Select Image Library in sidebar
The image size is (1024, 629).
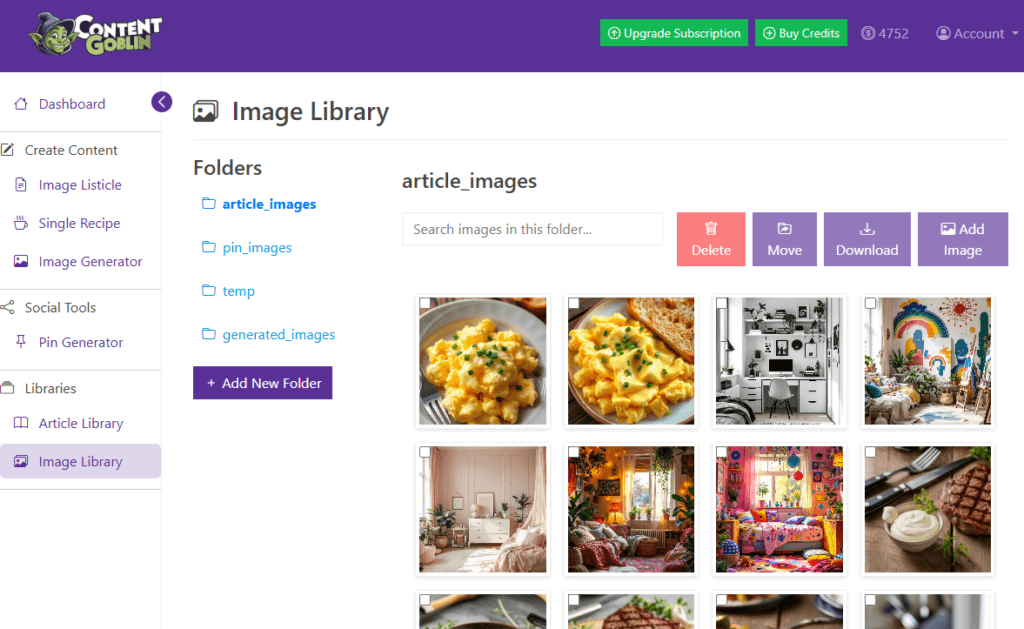pos(80,461)
